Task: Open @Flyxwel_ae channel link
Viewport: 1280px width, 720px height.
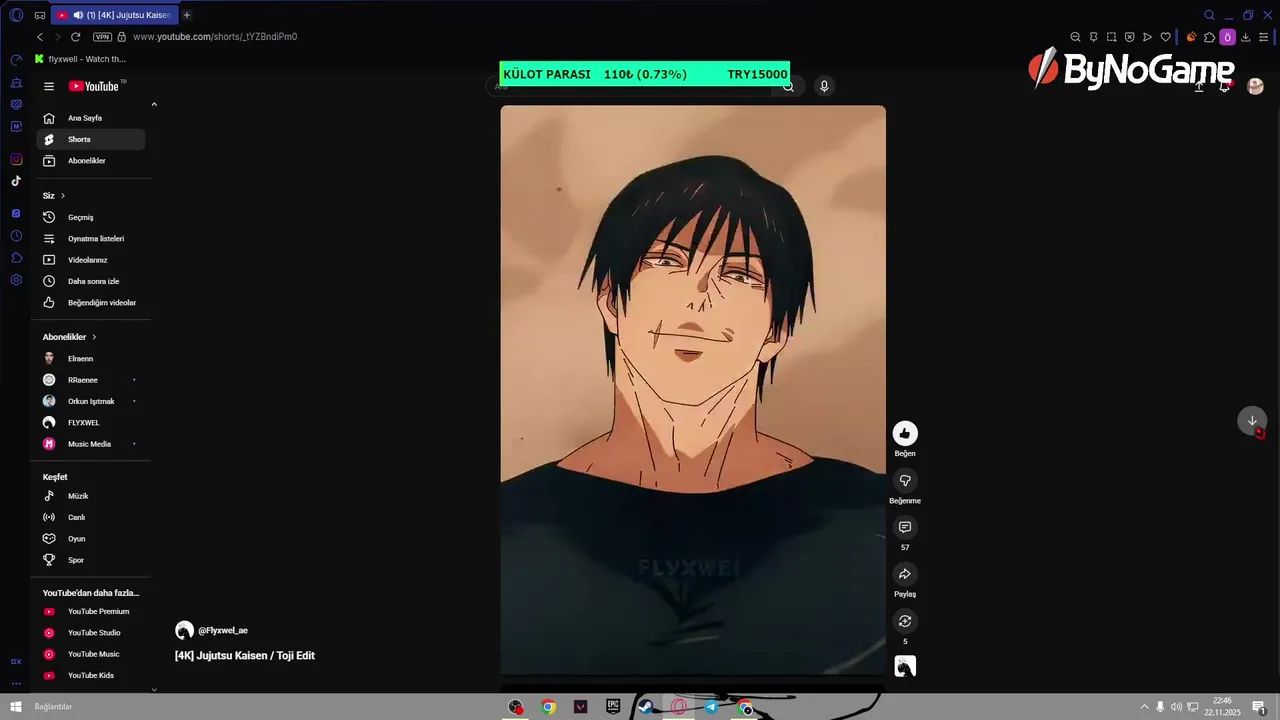Action: point(223,631)
